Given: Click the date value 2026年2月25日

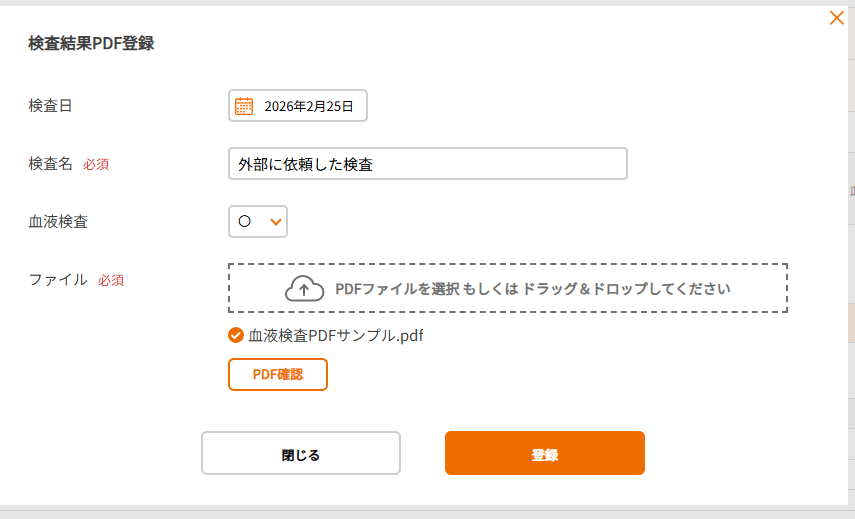Looking at the screenshot, I should [308, 106].
